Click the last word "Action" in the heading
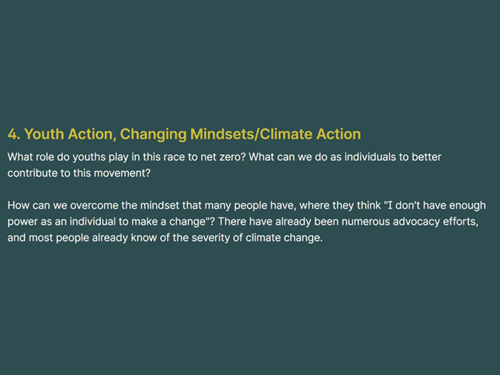Viewport: 500px width, 375px height. [x=339, y=134]
